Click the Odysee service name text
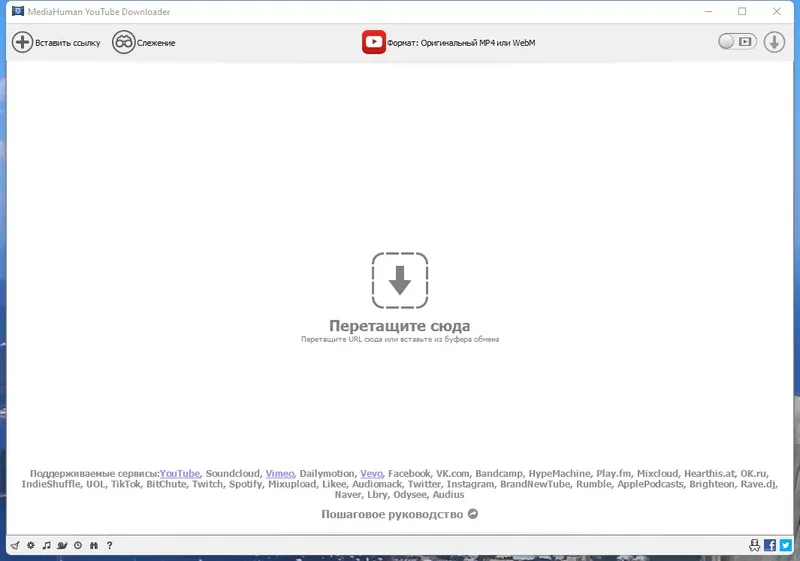Image resolution: width=800 pixels, height=561 pixels. 410,494
